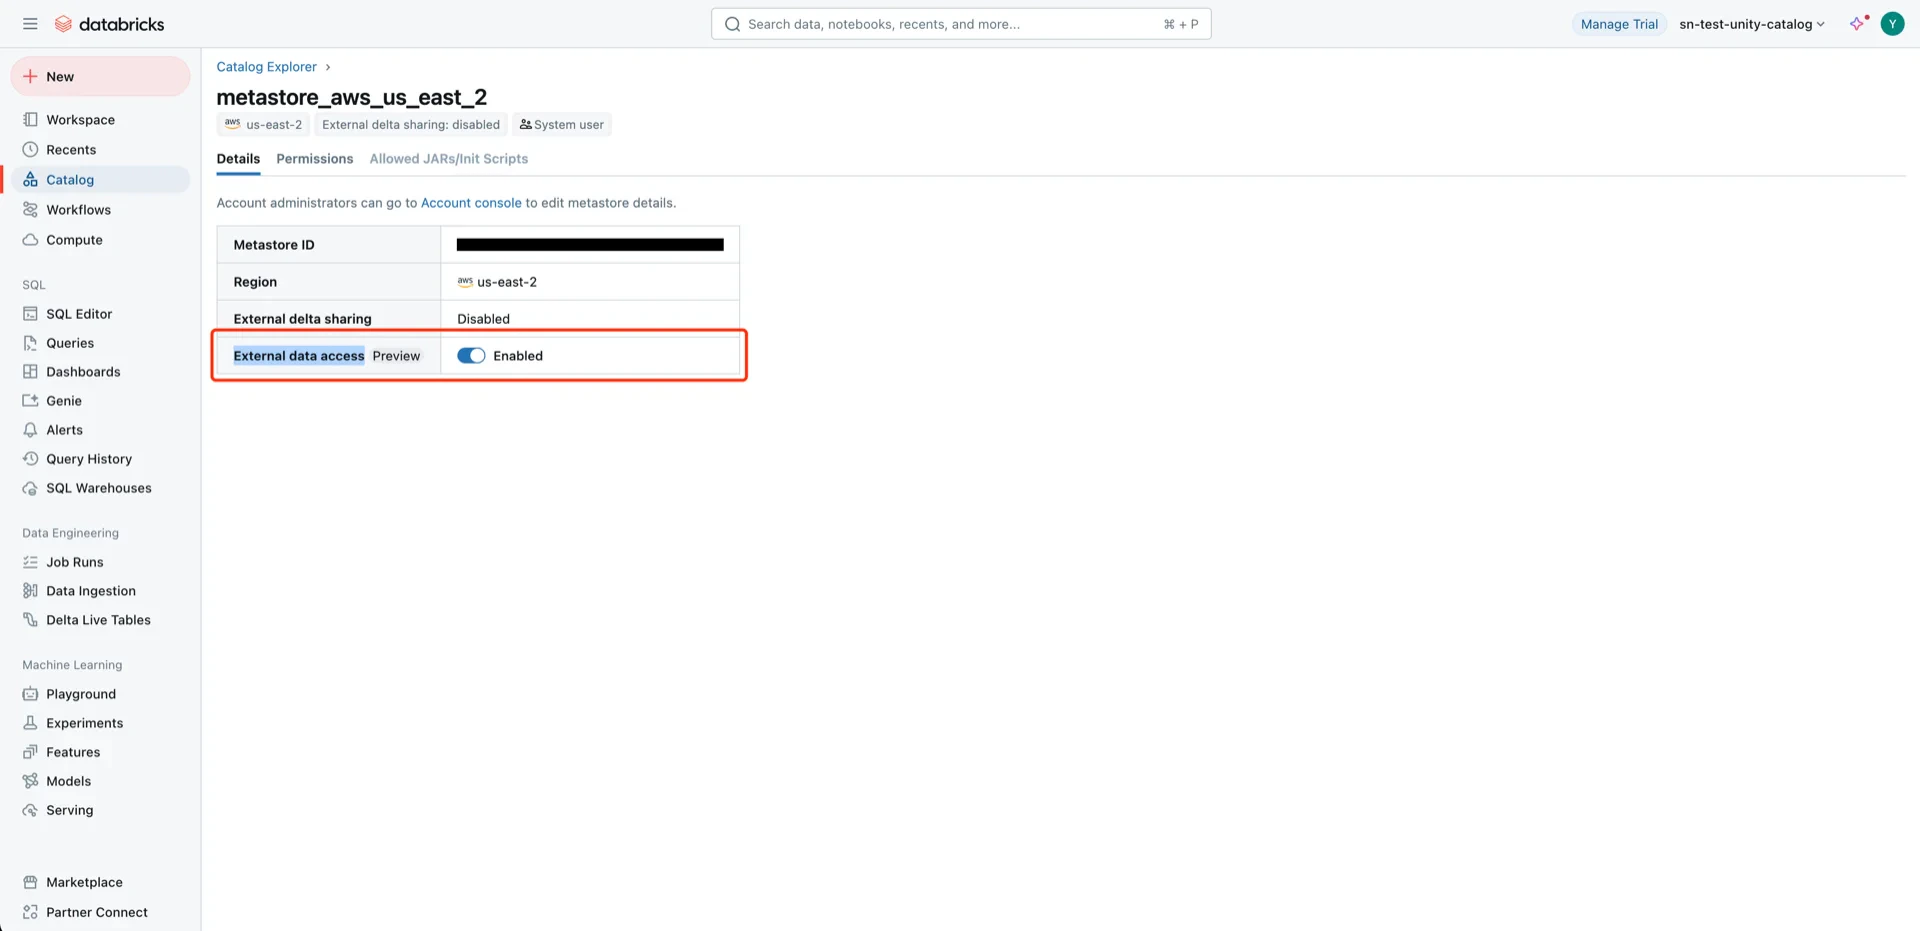Click the Marketplace icon
Viewport: 1920px width, 931px height.
tap(30, 882)
